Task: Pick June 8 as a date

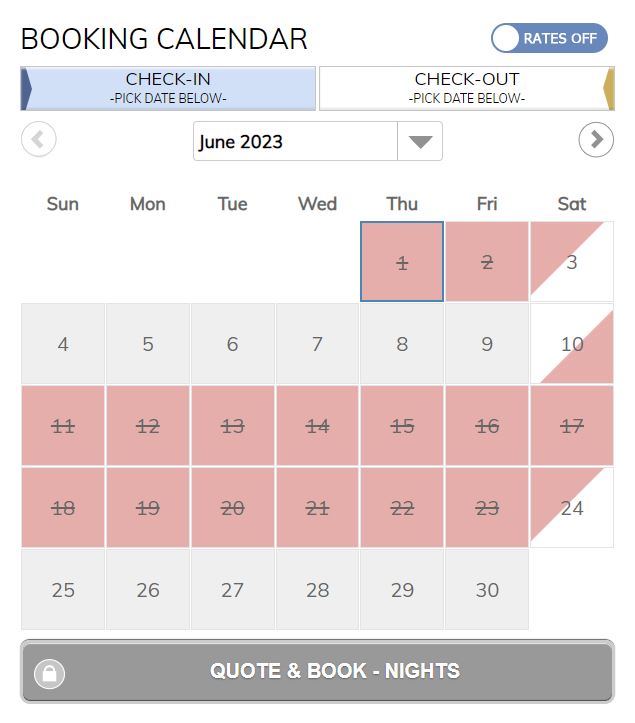Action: 402,344
